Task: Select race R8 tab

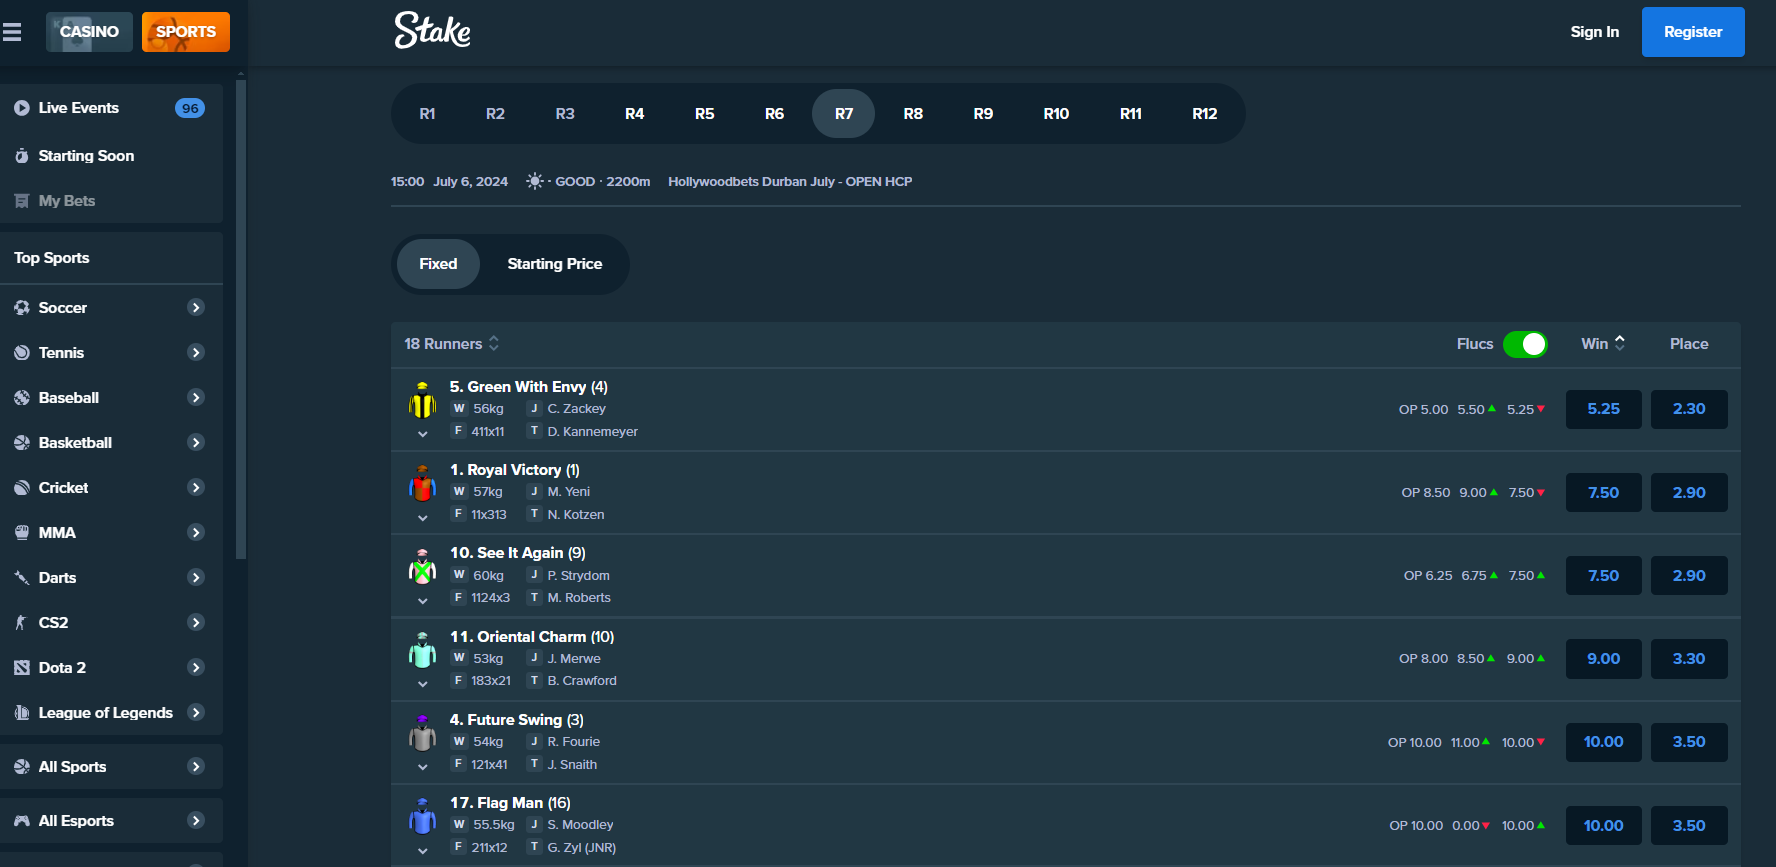Action: 913,114
